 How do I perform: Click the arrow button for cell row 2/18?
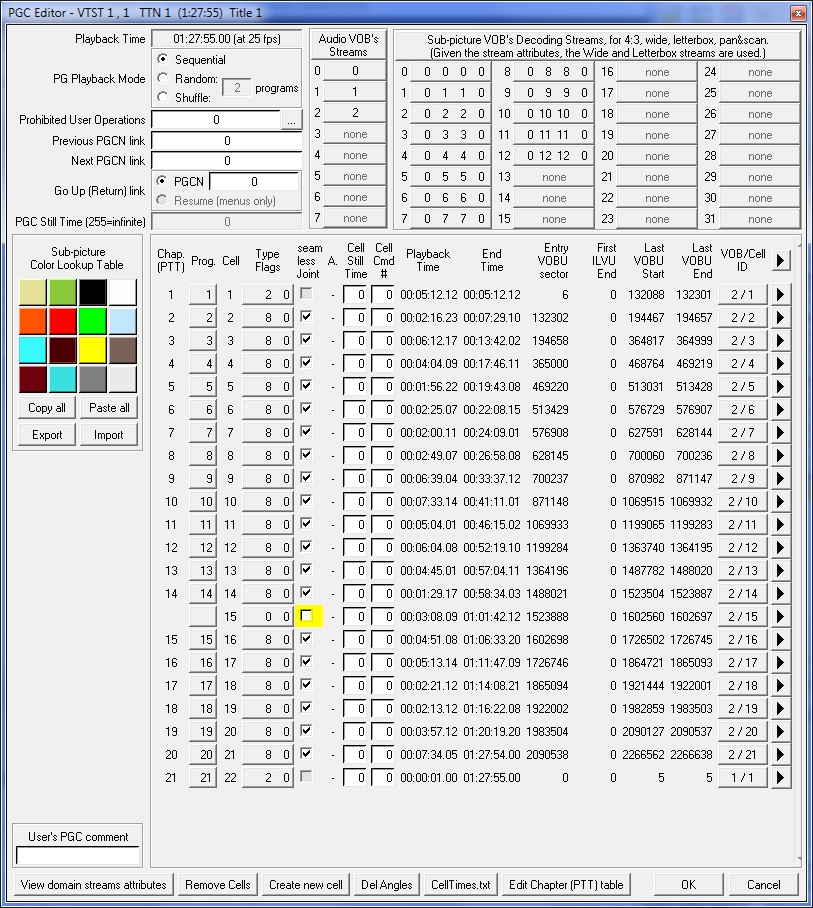781,686
